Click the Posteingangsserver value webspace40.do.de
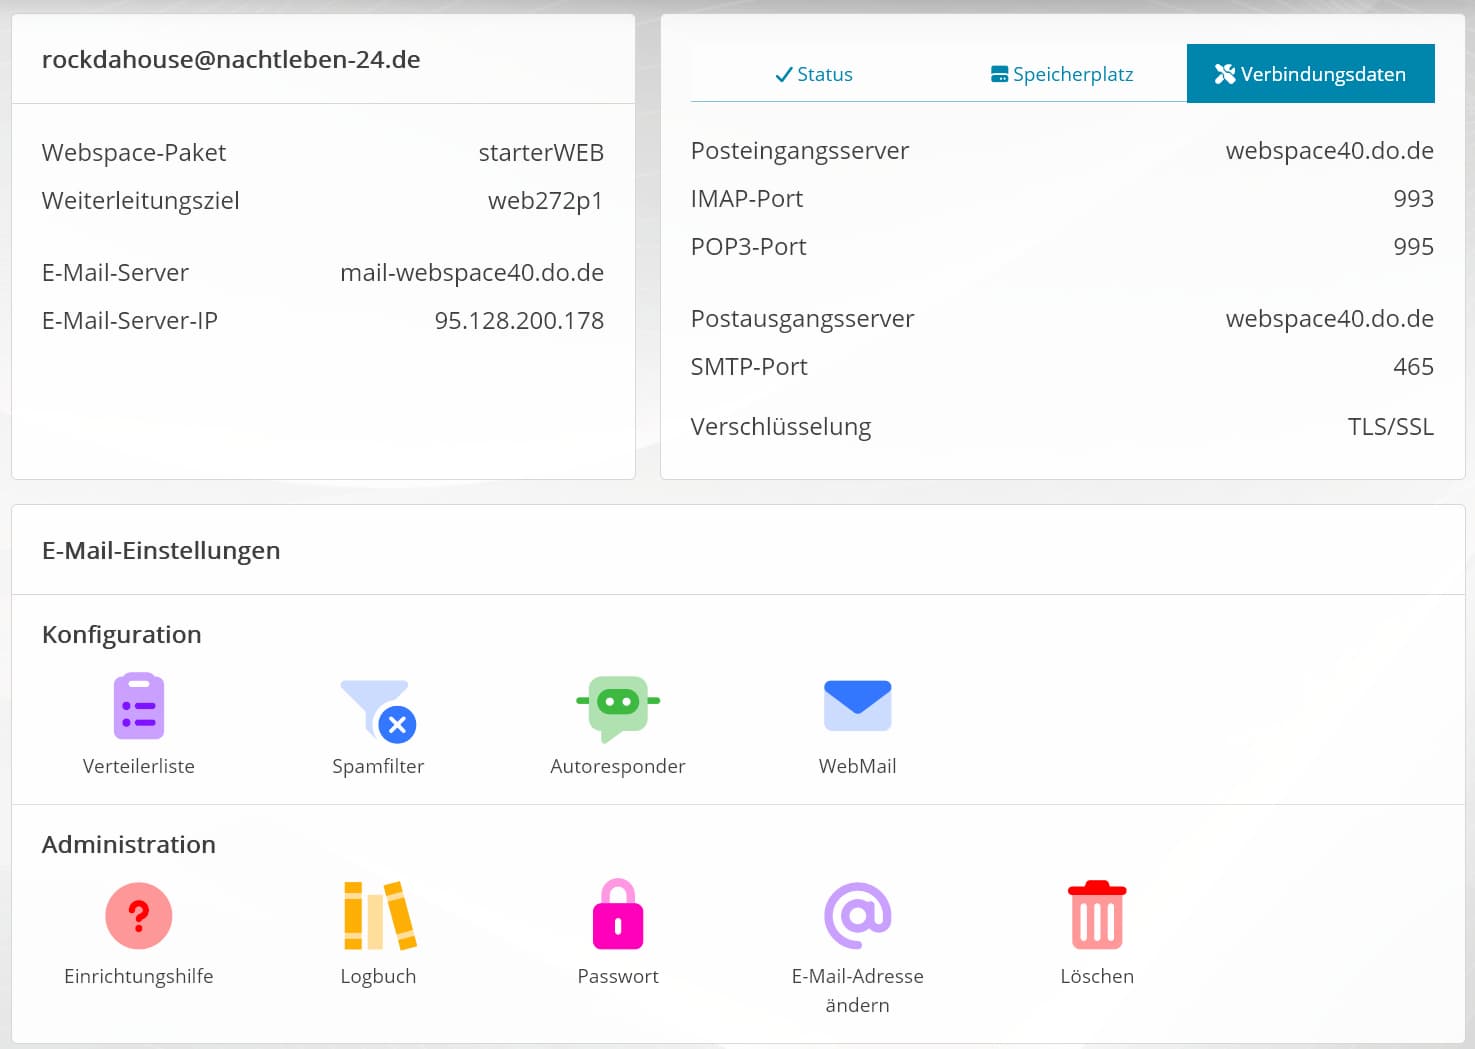This screenshot has width=1475, height=1049. click(1329, 151)
